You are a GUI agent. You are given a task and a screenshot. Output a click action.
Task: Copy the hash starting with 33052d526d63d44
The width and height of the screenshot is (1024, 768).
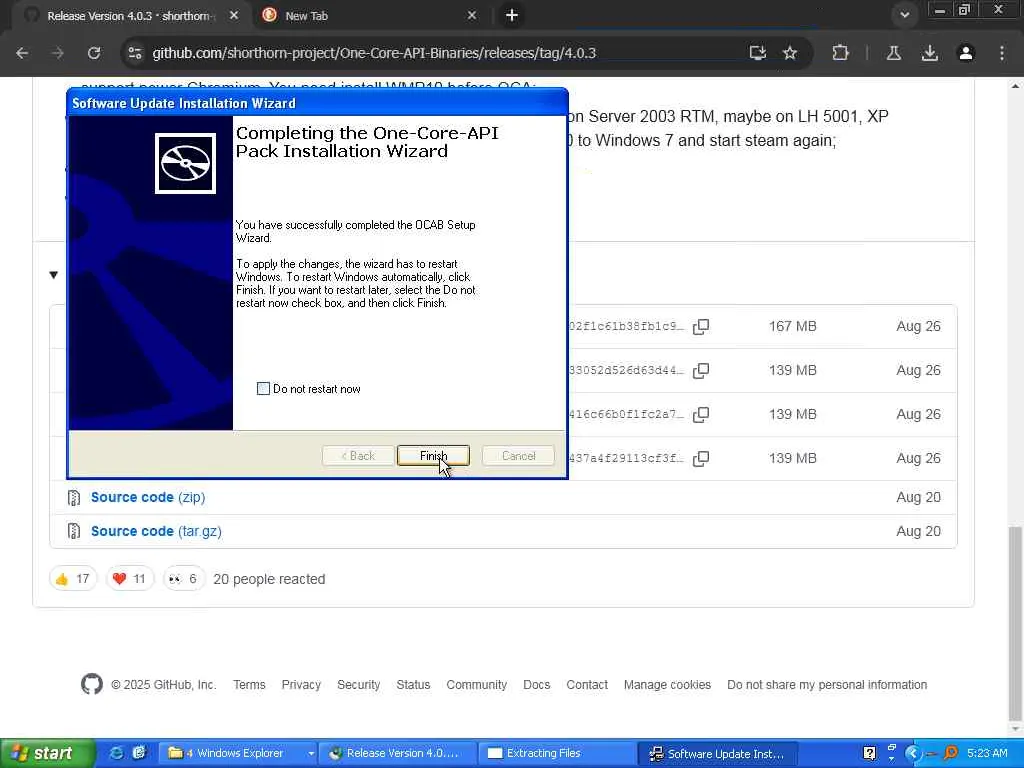tap(701, 370)
